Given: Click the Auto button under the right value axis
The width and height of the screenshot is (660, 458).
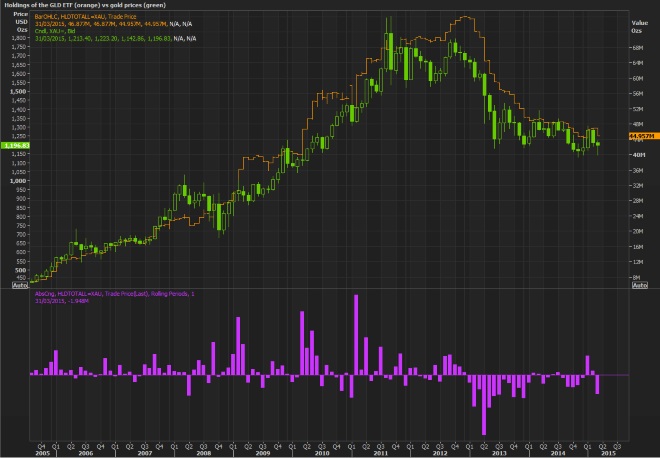Looking at the screenshot, I should click(x=640, y=285).
